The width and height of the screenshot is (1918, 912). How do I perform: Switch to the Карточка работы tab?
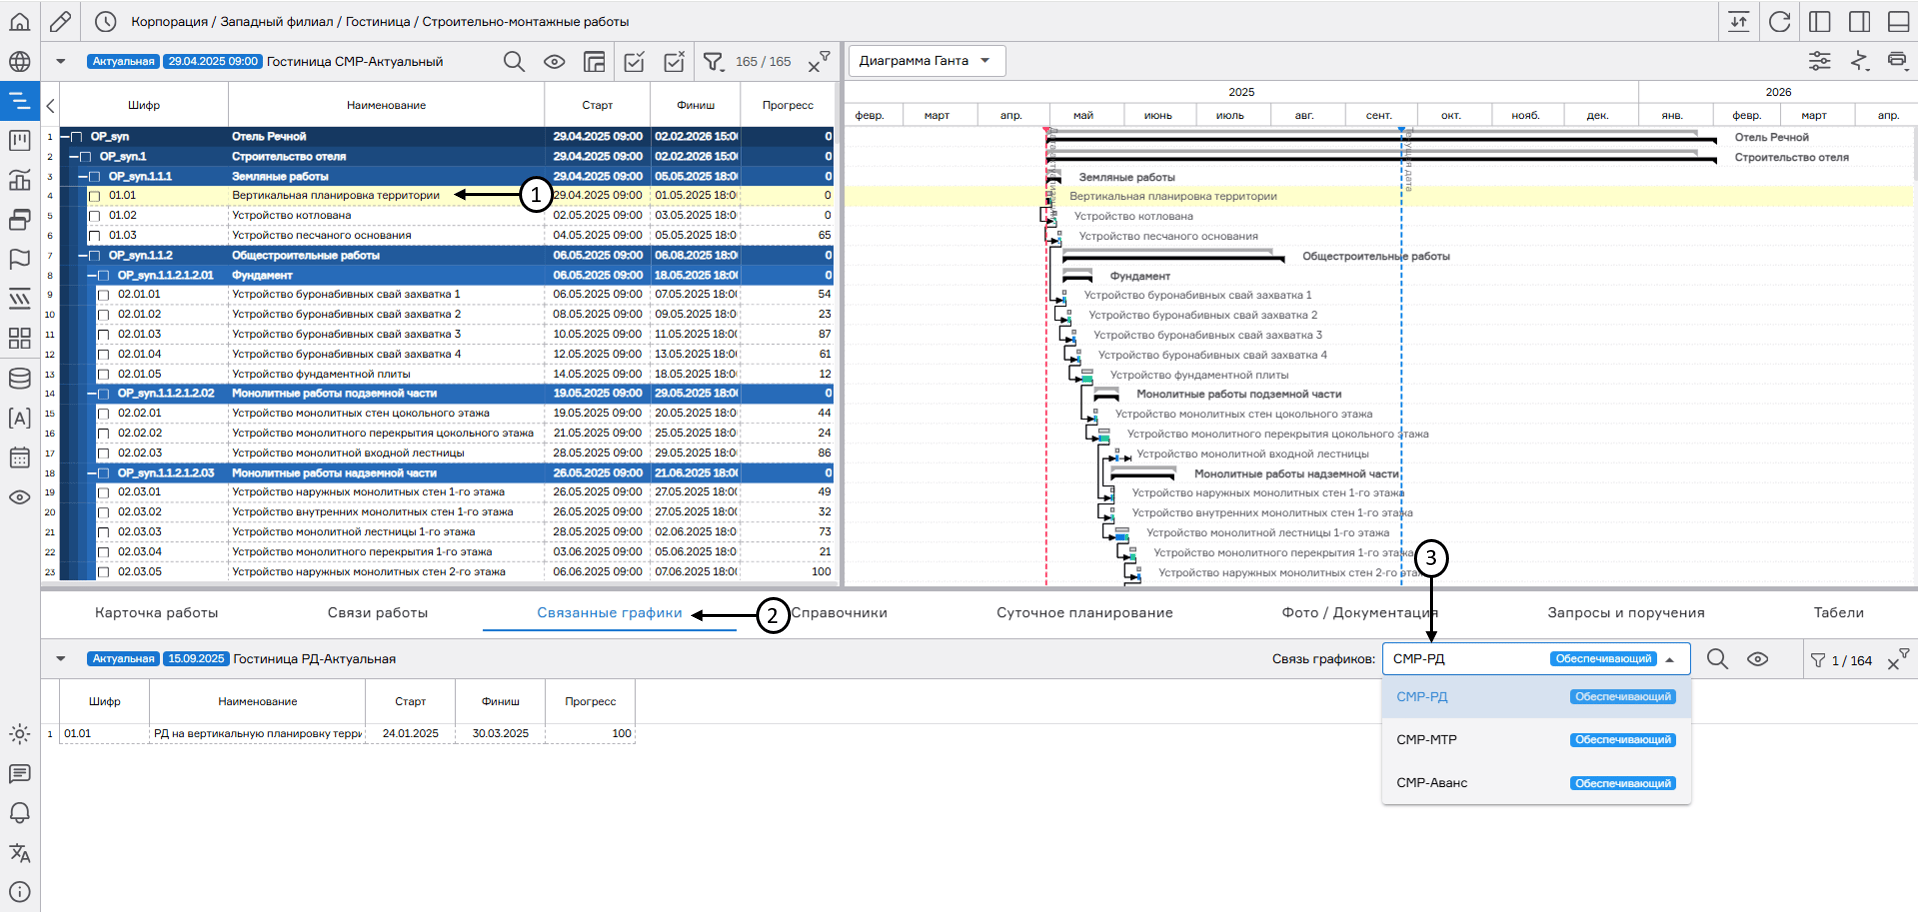[x=156, y=613]
